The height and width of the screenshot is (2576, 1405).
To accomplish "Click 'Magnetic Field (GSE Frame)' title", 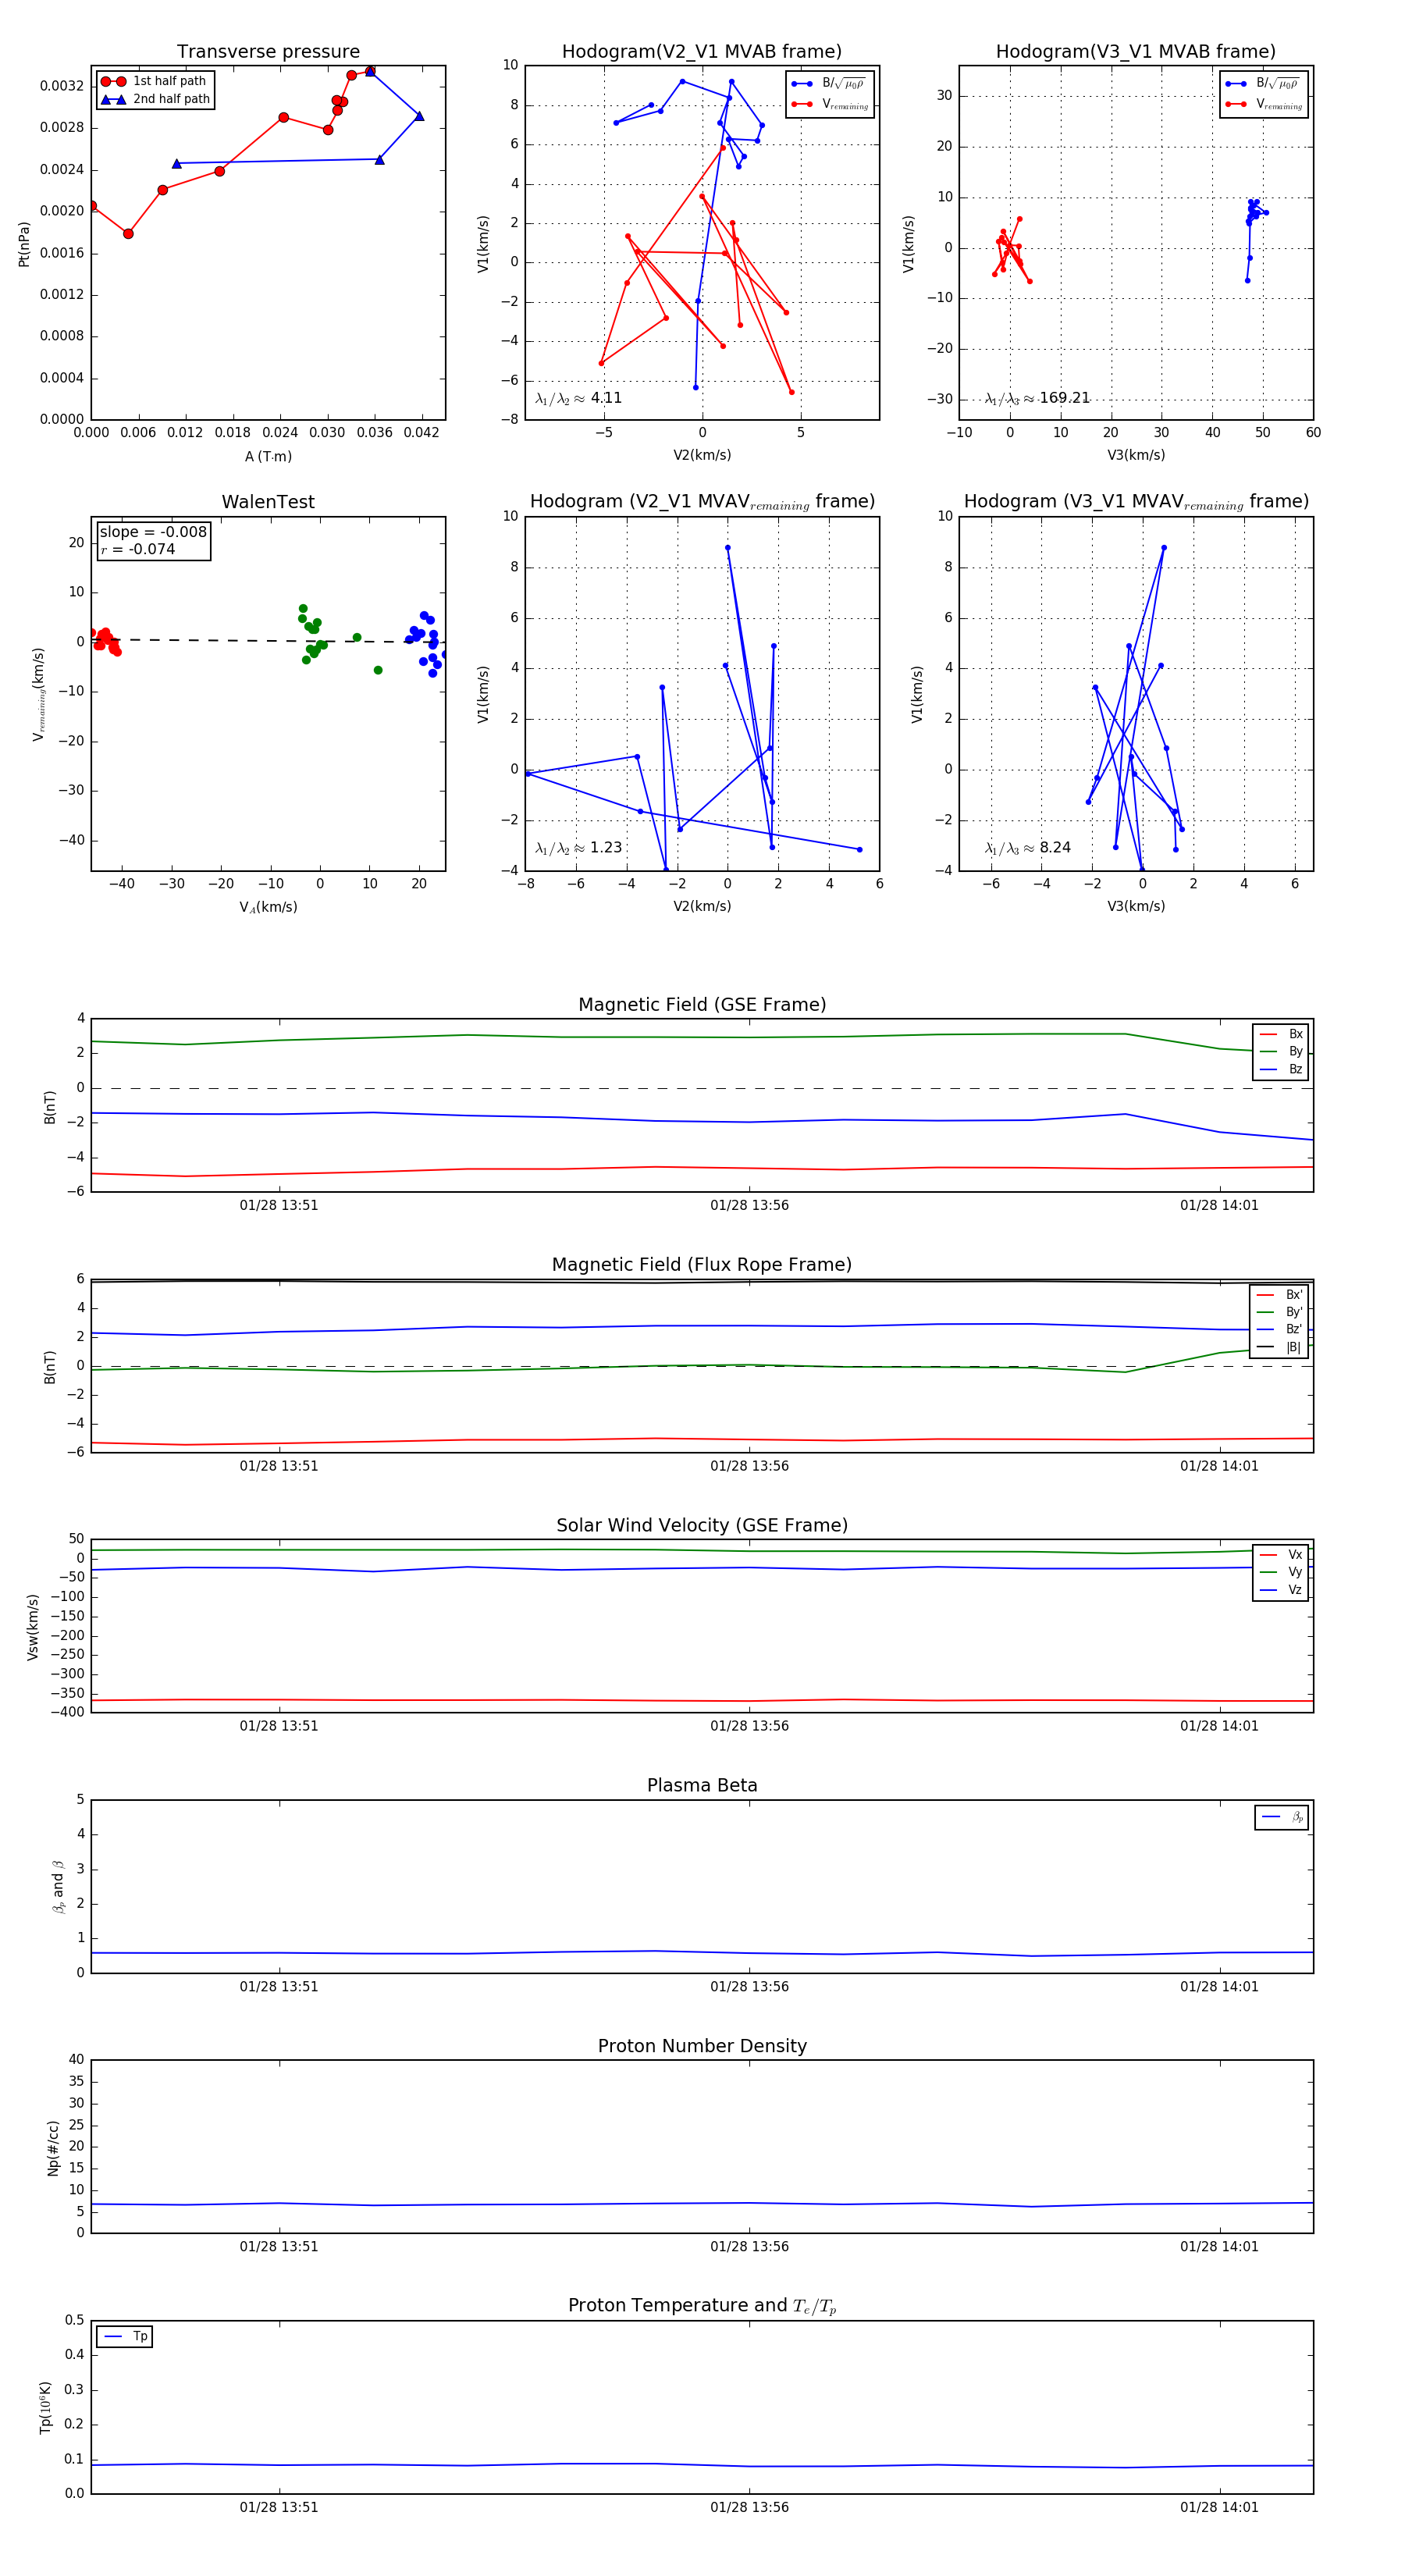I will pyautogui.click(x=702, y=1005).
